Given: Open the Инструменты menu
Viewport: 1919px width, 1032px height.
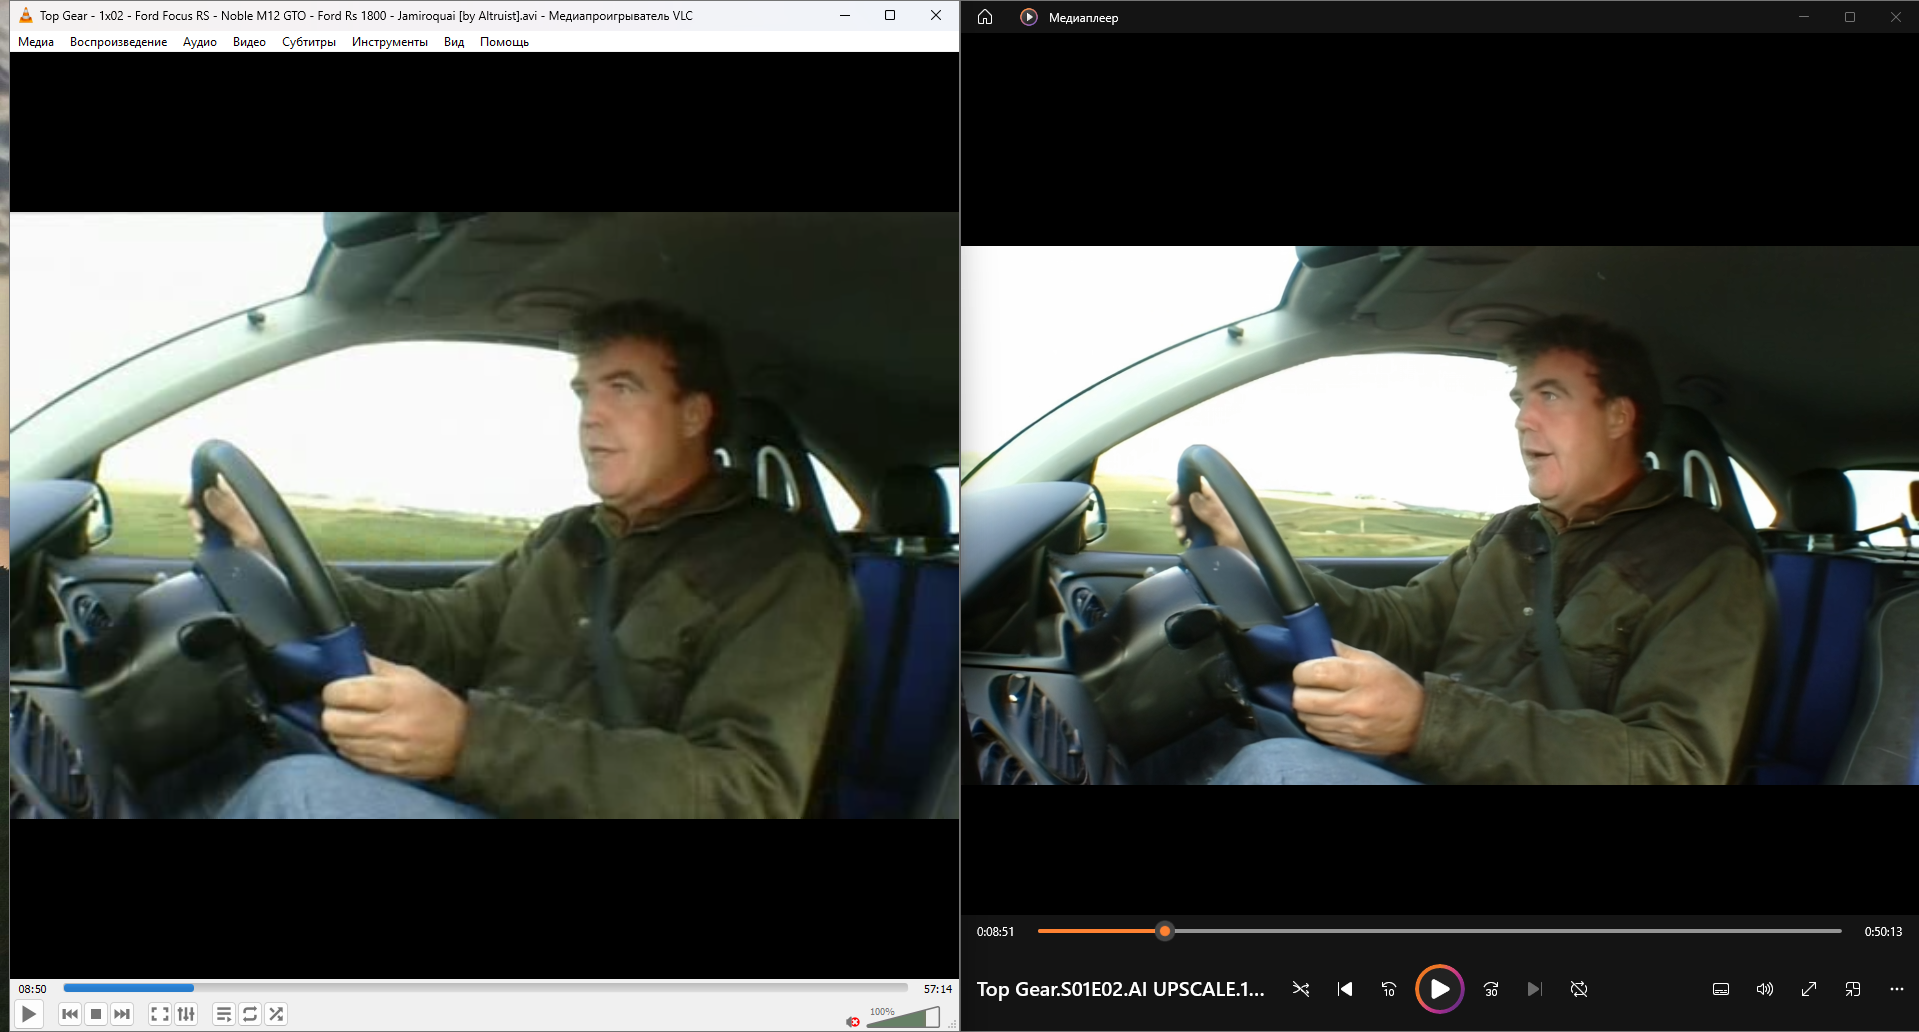Looking at the screenshot, I should (390, 42).
